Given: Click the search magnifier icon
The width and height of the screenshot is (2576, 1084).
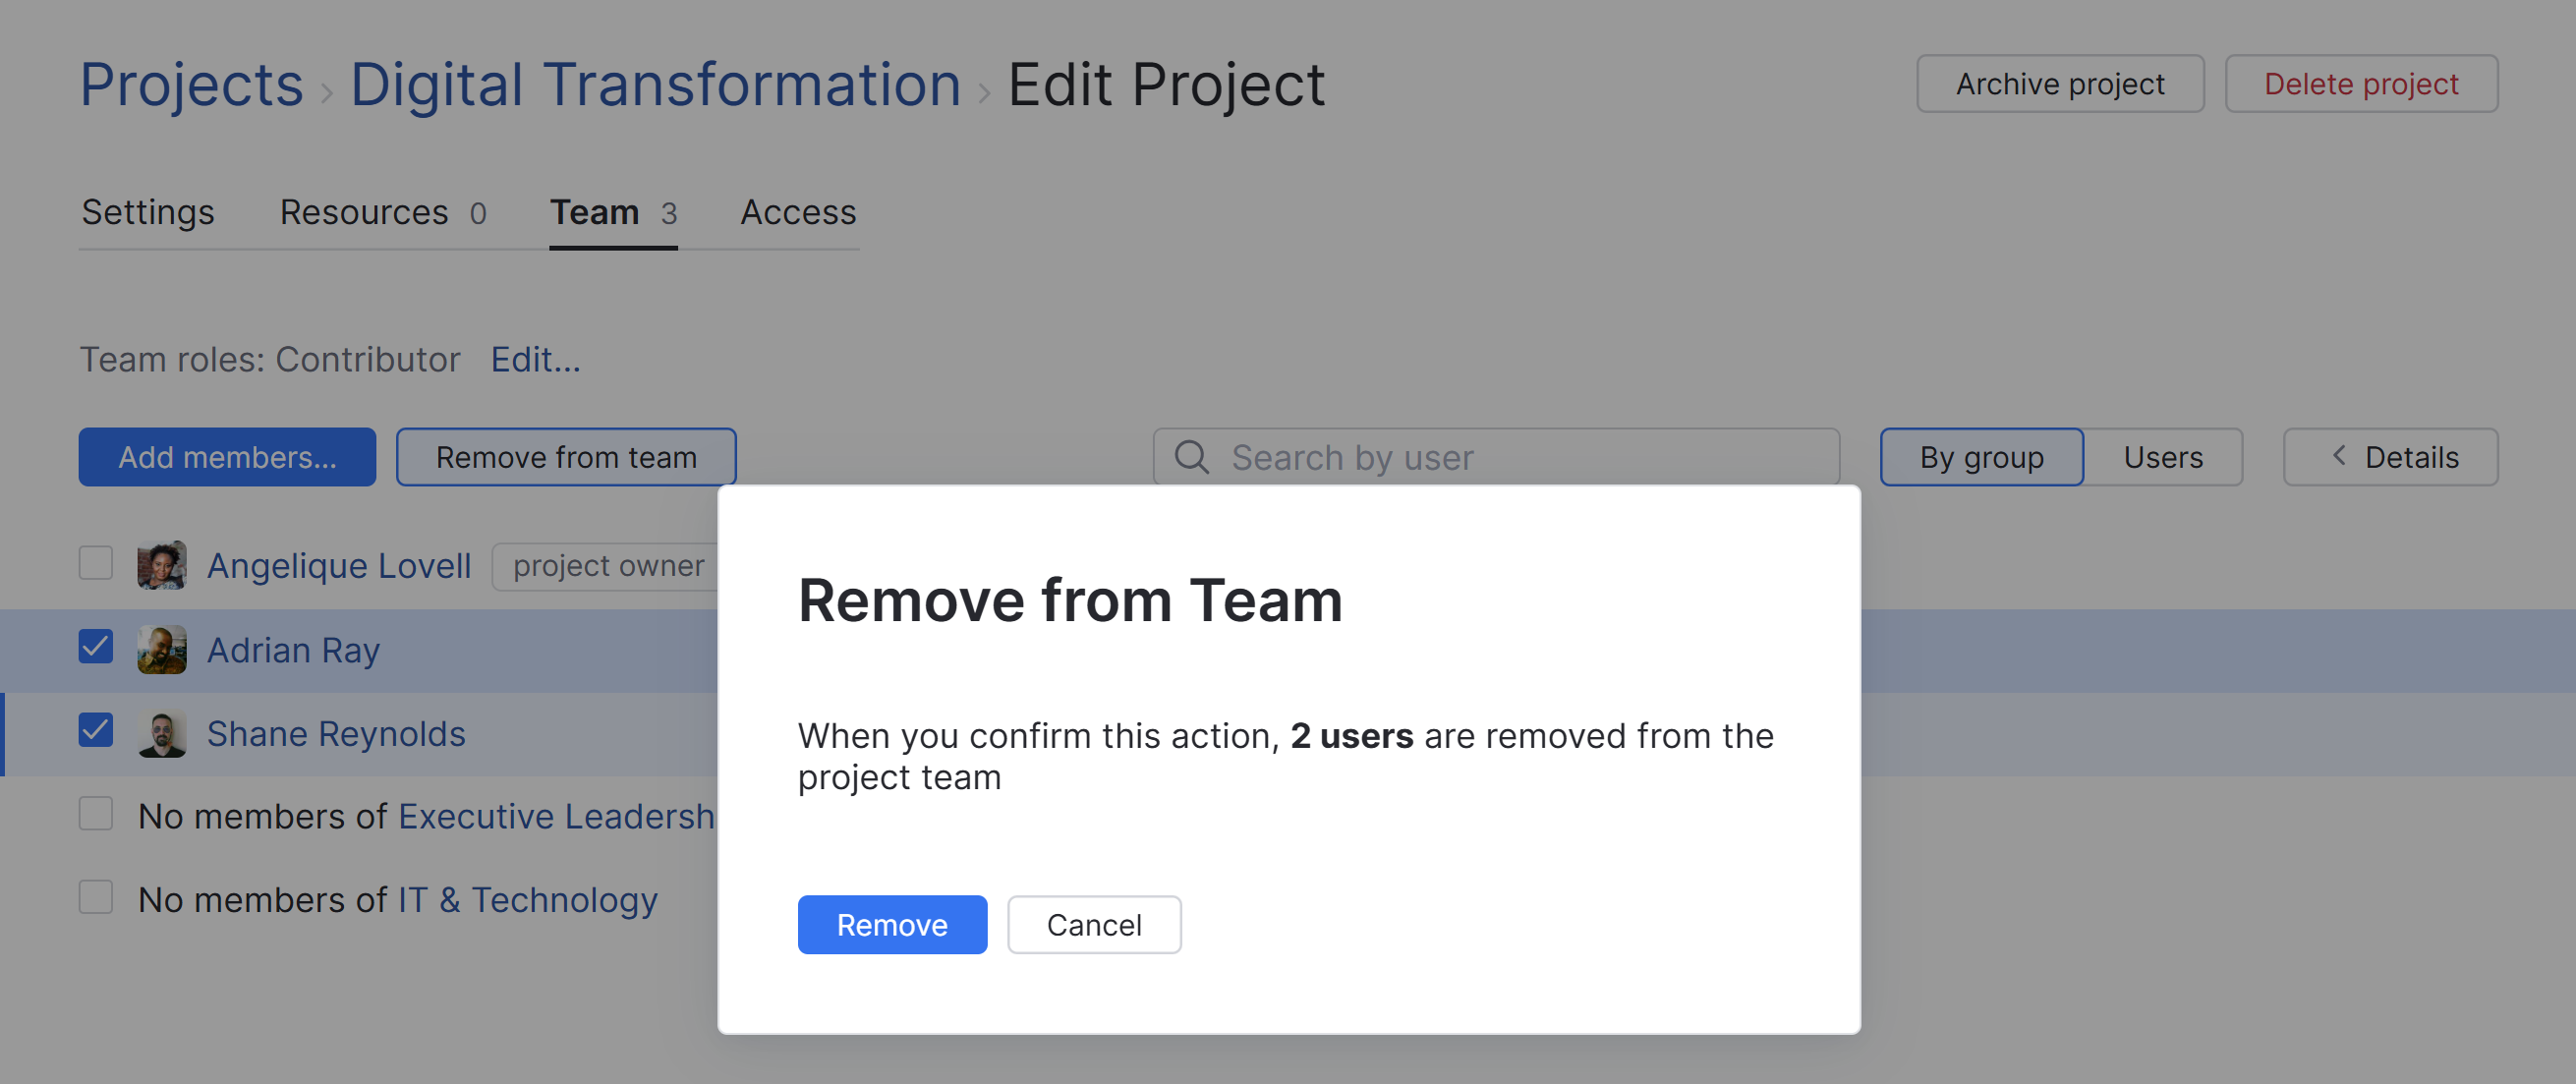Looking at the screenshot, I should point(1191,457).
